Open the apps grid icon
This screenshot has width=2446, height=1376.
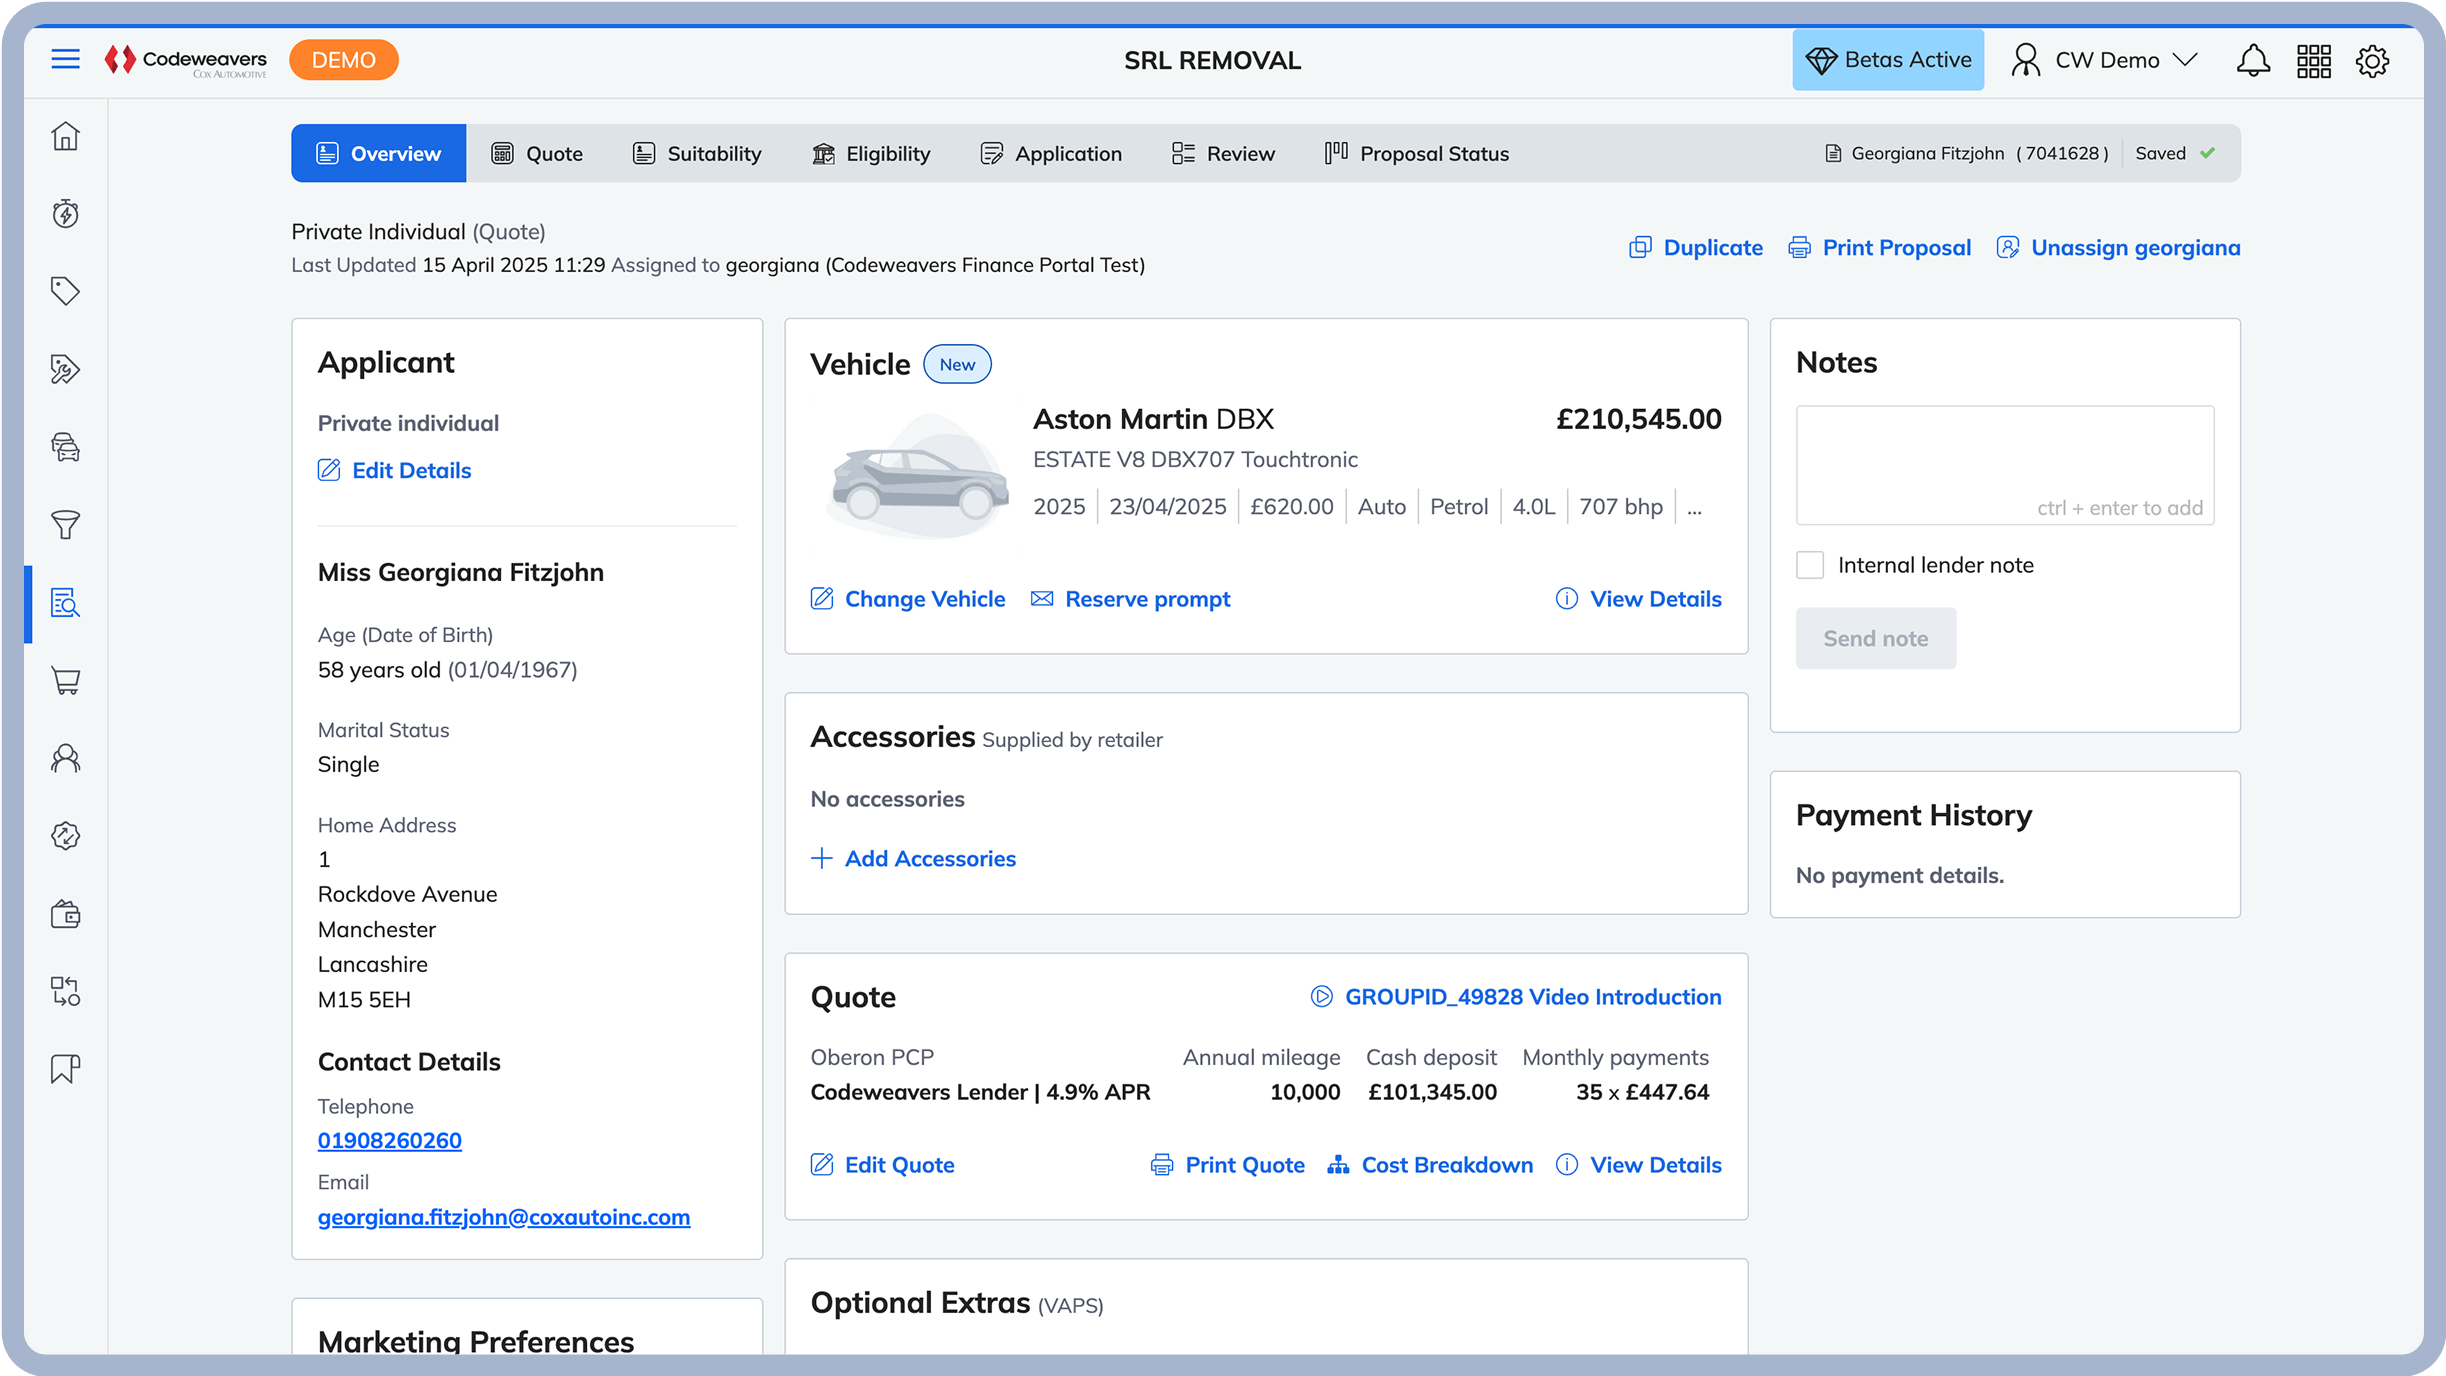2314,61
